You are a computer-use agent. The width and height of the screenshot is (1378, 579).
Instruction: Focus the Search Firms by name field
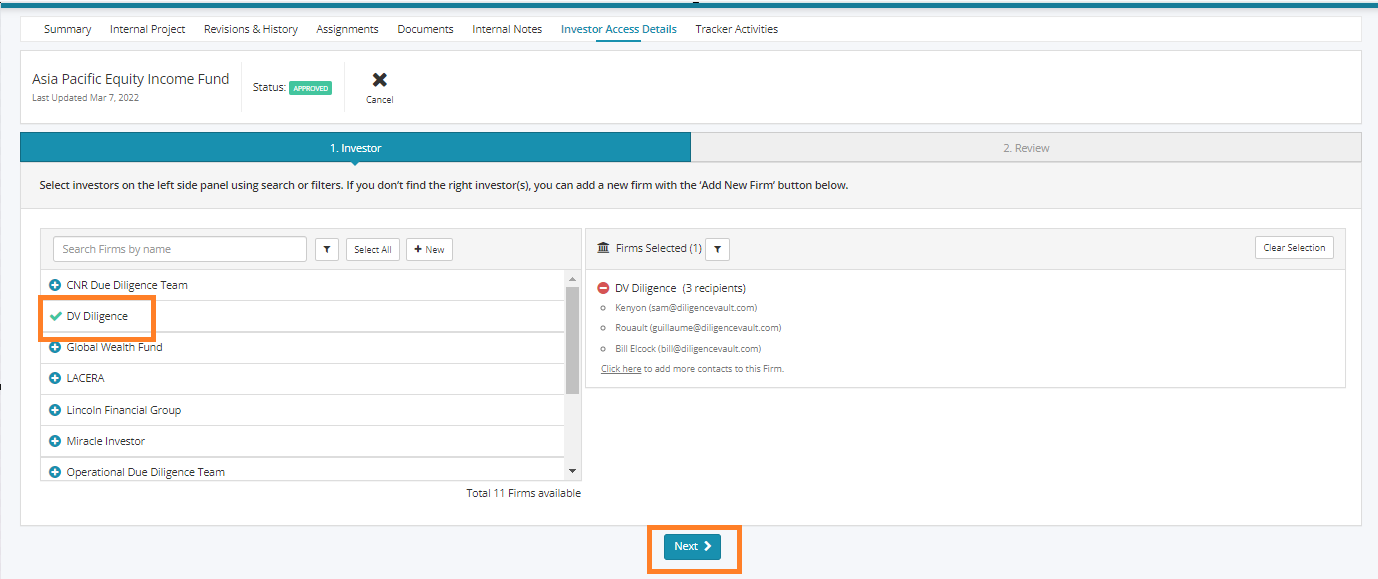[x=180, y=249]
